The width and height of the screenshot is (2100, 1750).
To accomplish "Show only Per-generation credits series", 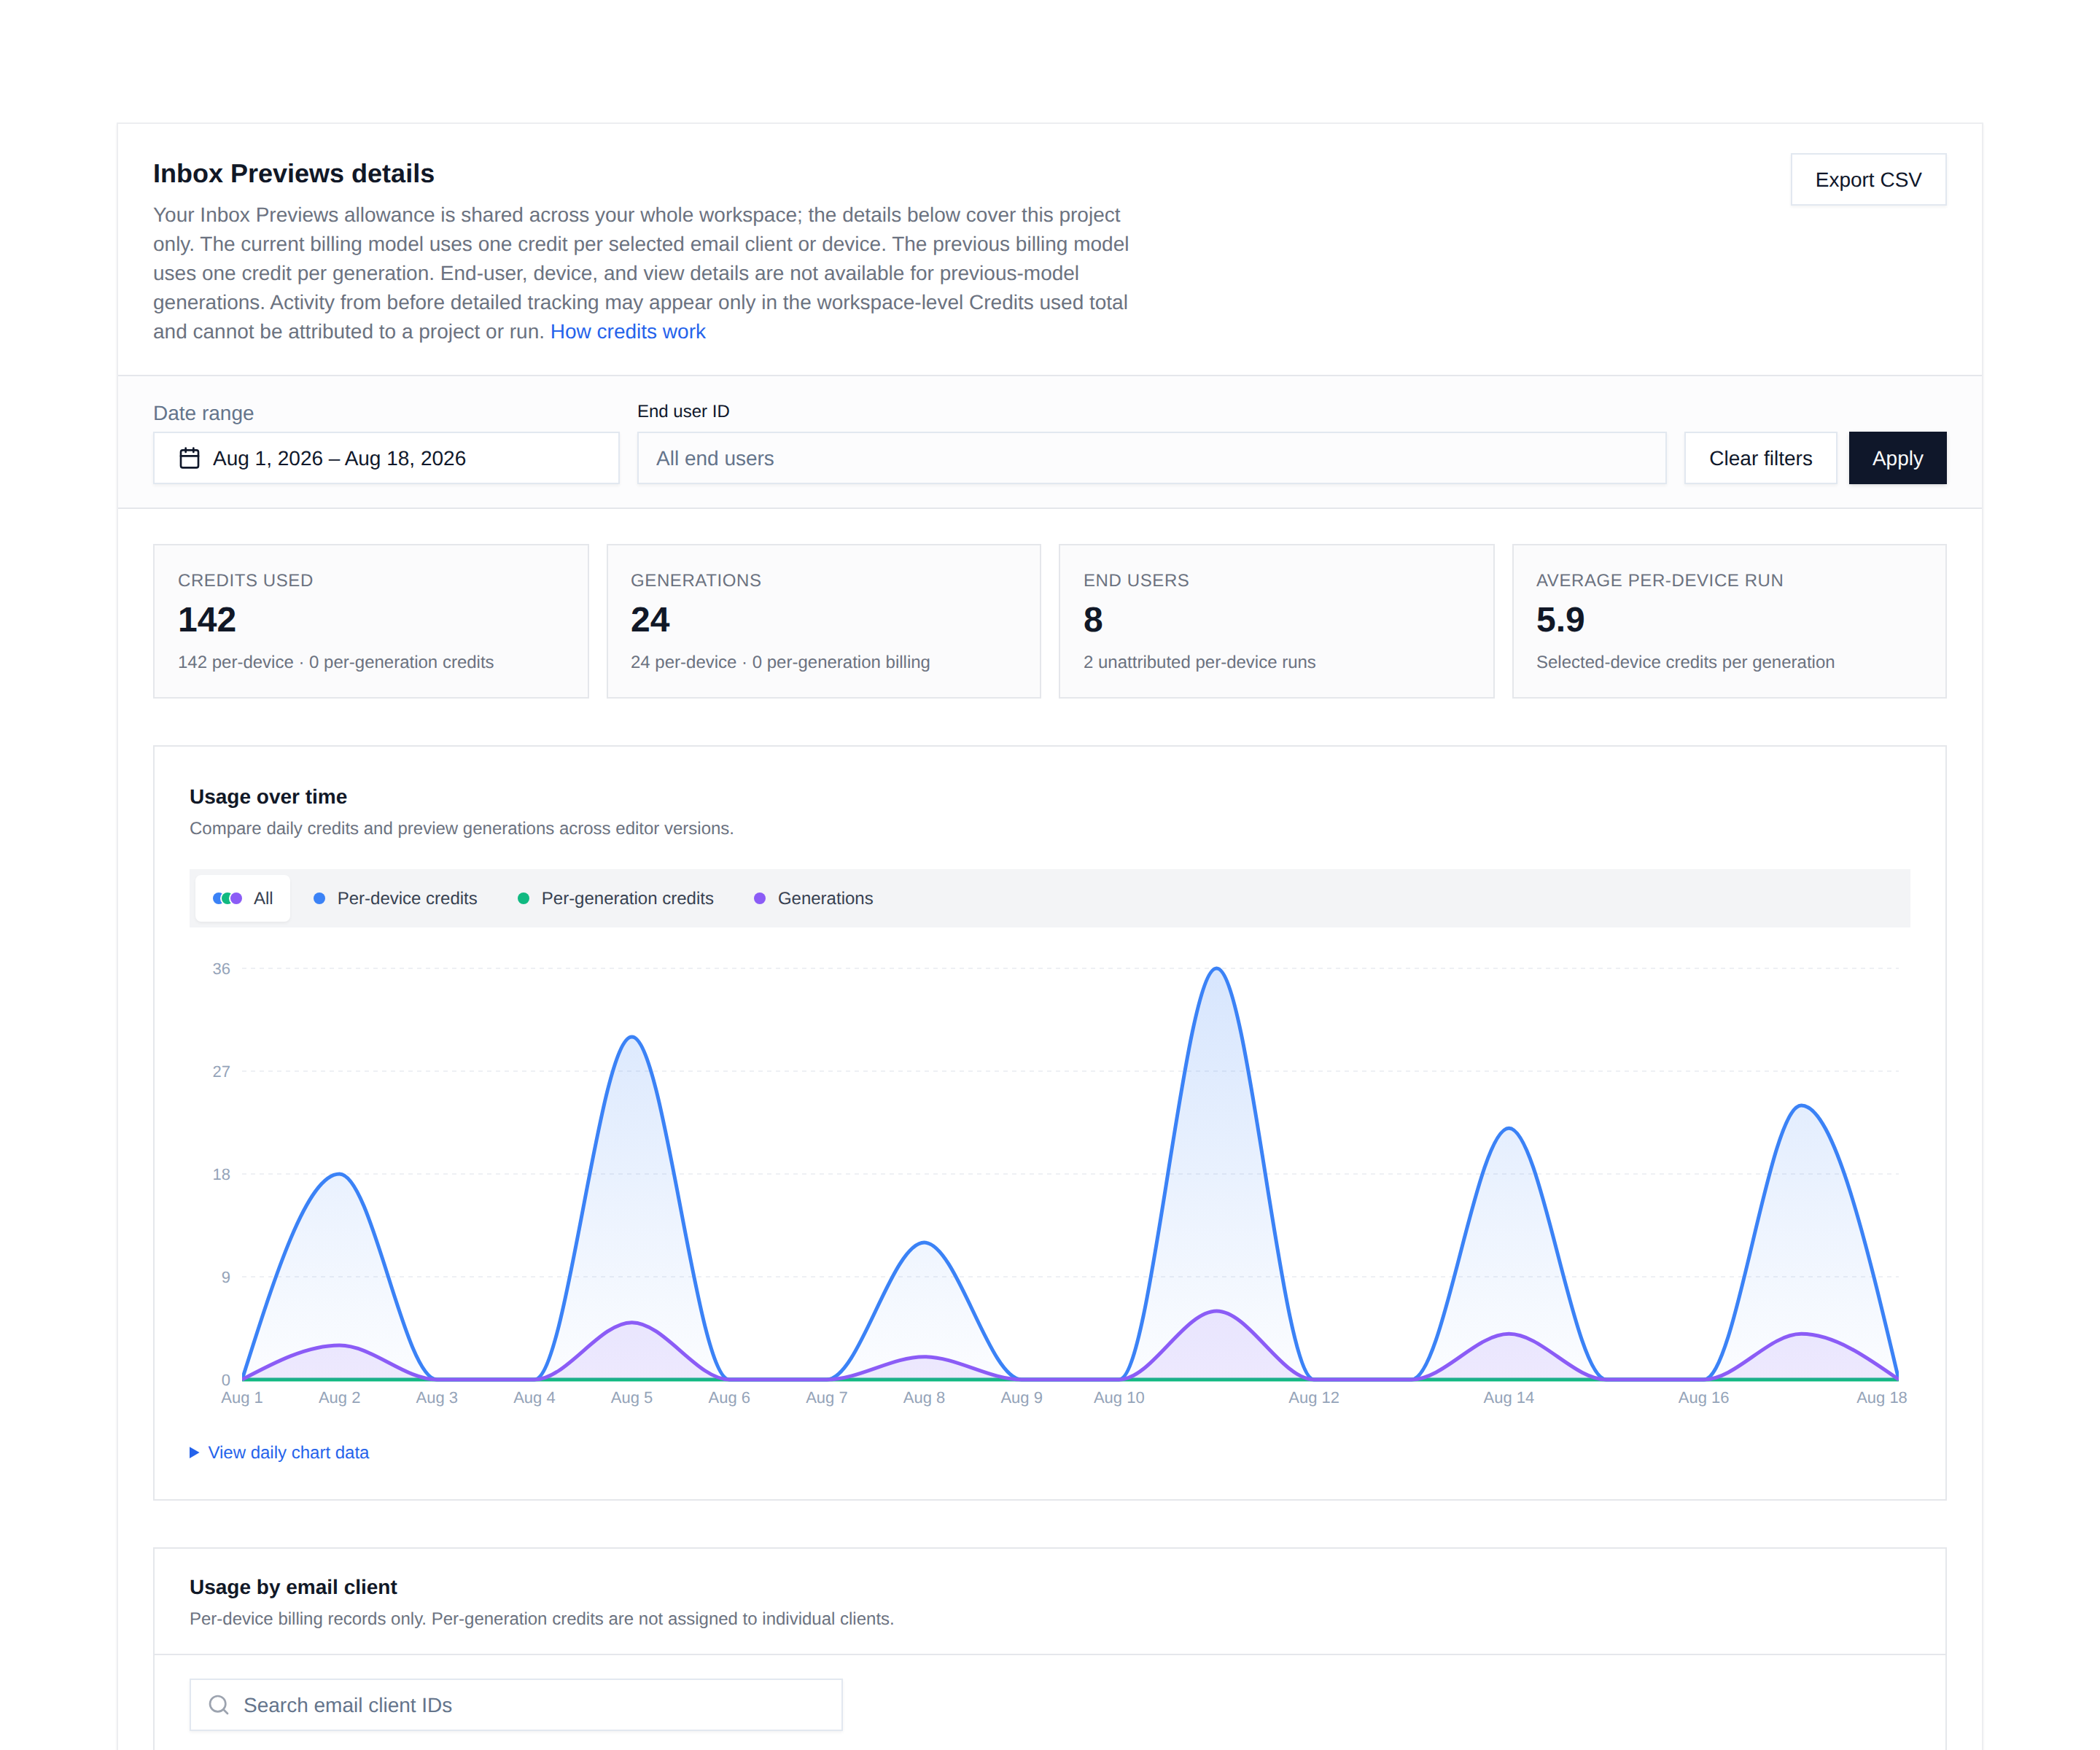I will [x=616, y=898].
